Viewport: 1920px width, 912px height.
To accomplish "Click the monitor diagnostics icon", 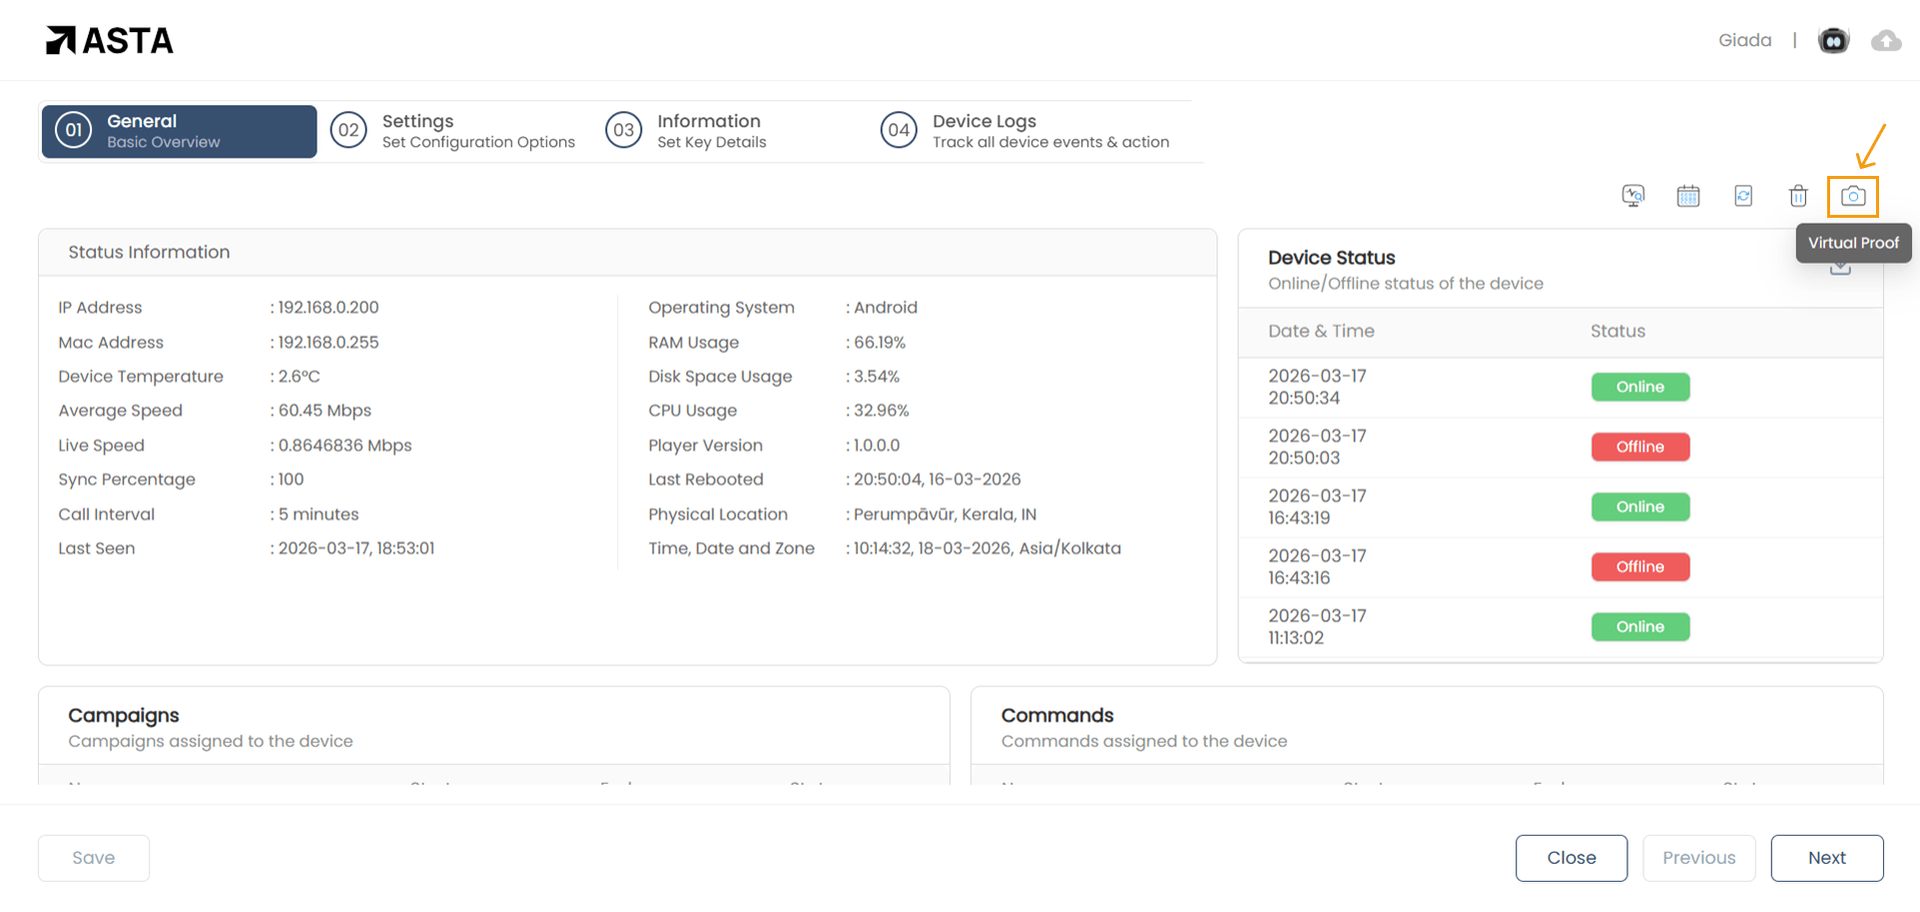I will point(1633,196).
